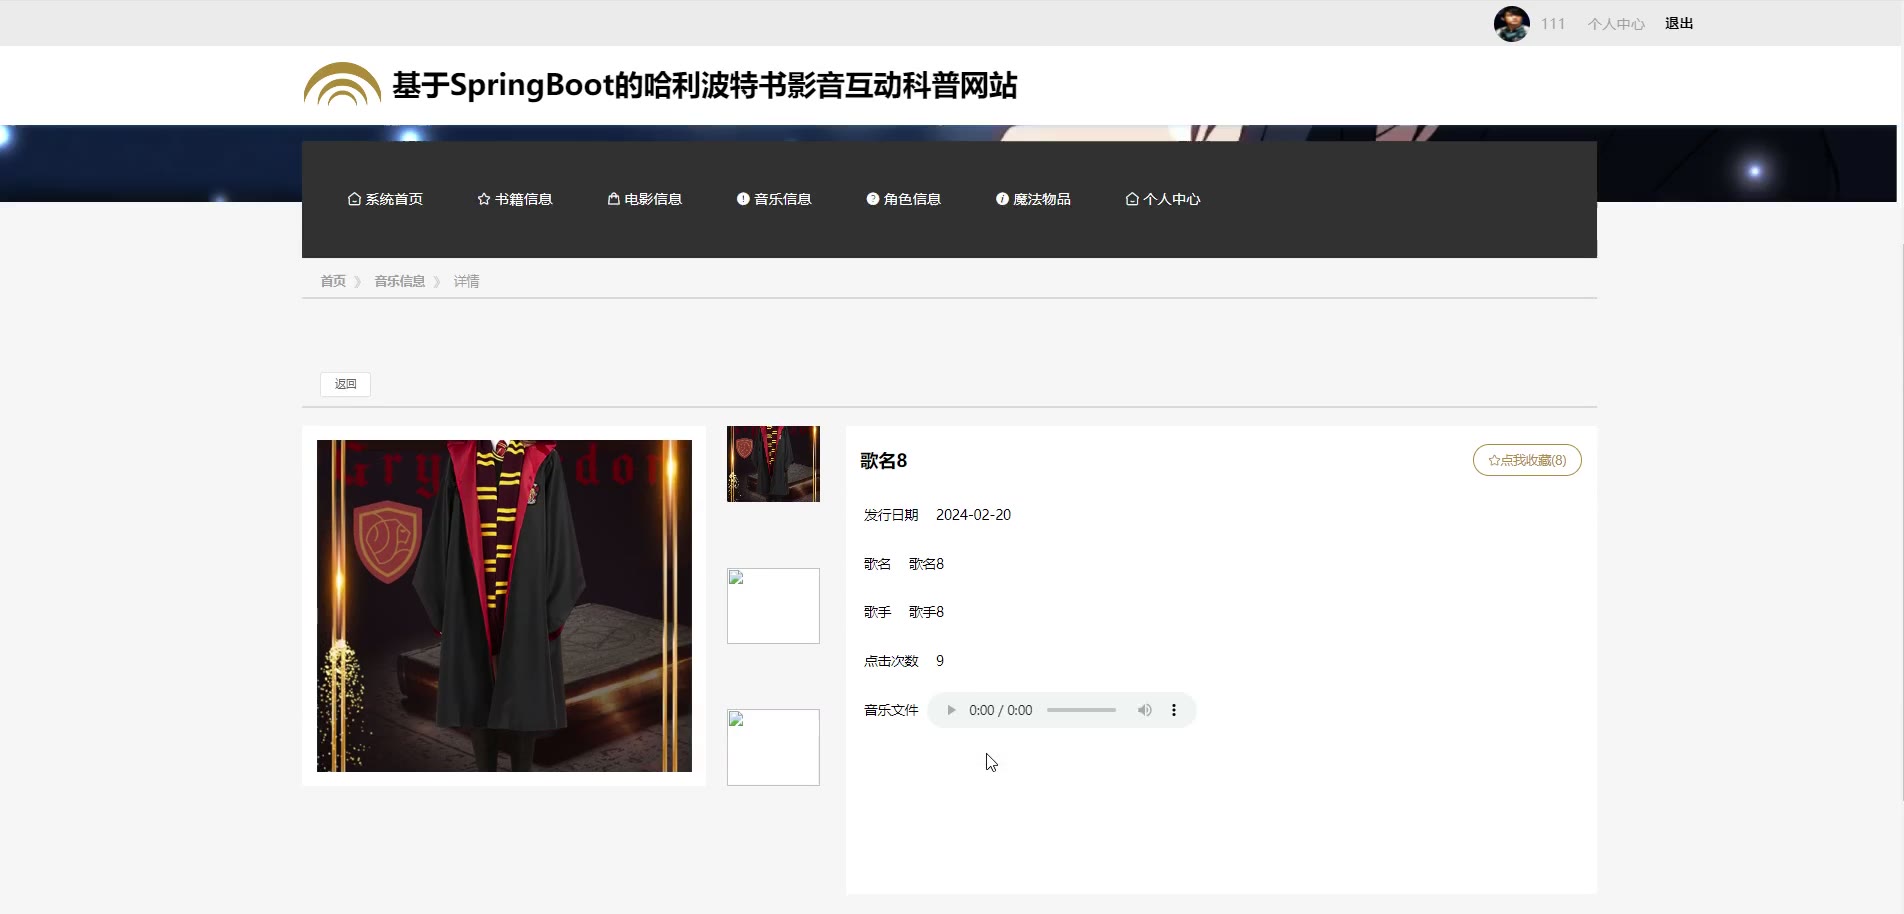This screenshot has width=1904, height=914.
Task: Click singer value 歌手8
Action: point(926,612)
